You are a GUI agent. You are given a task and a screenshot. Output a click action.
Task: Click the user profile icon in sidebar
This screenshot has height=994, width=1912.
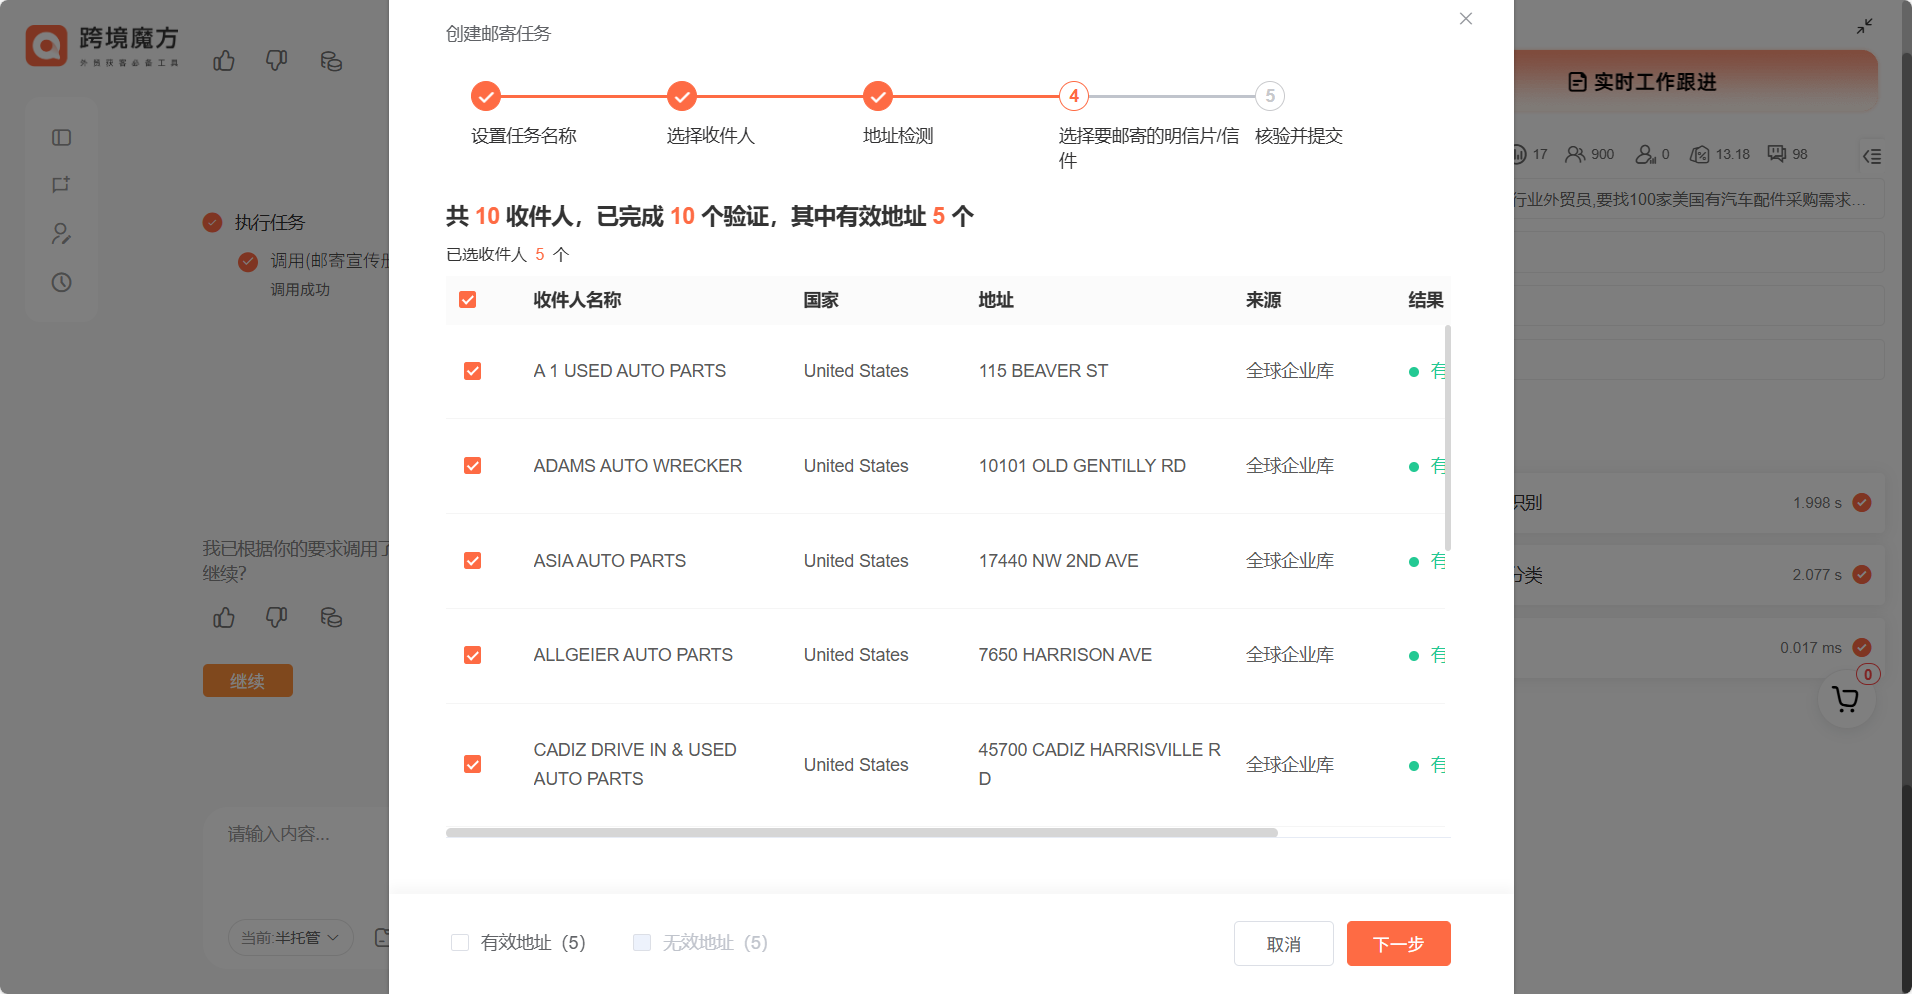coord(62,234)
